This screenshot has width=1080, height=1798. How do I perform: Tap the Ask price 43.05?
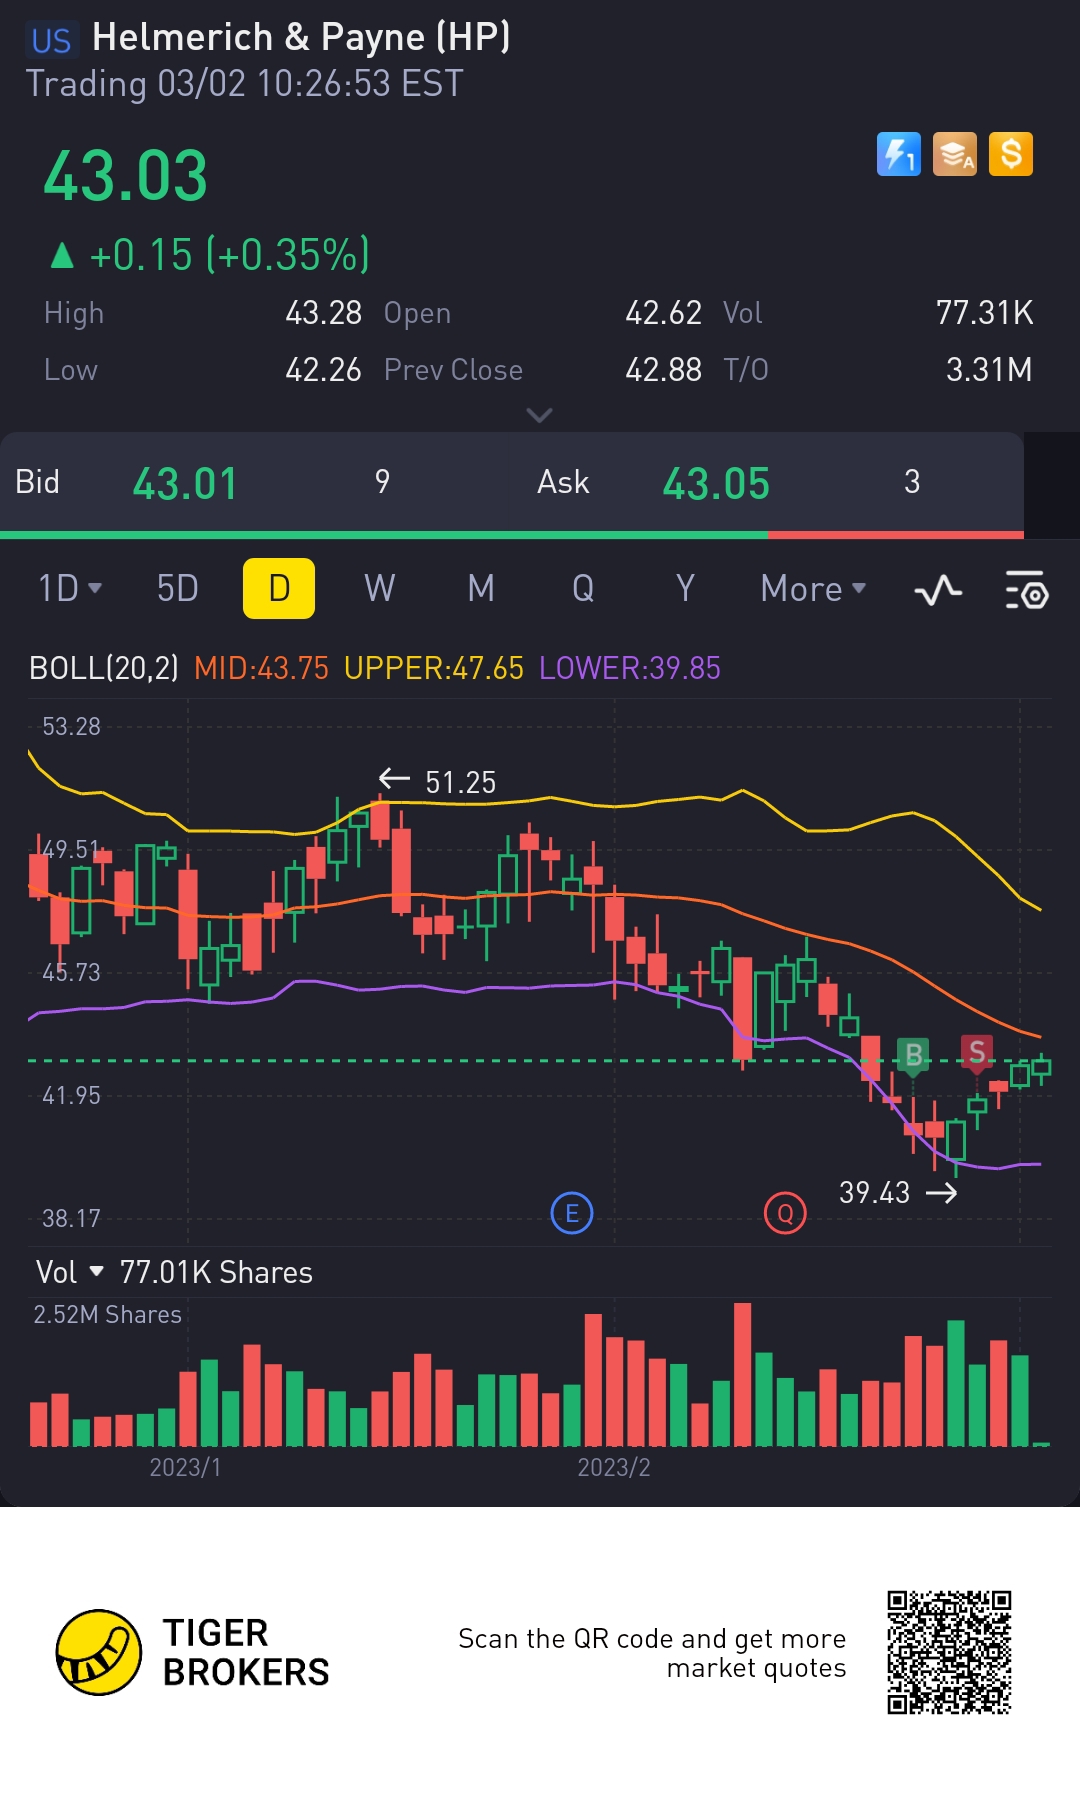[x=716, y=484]
